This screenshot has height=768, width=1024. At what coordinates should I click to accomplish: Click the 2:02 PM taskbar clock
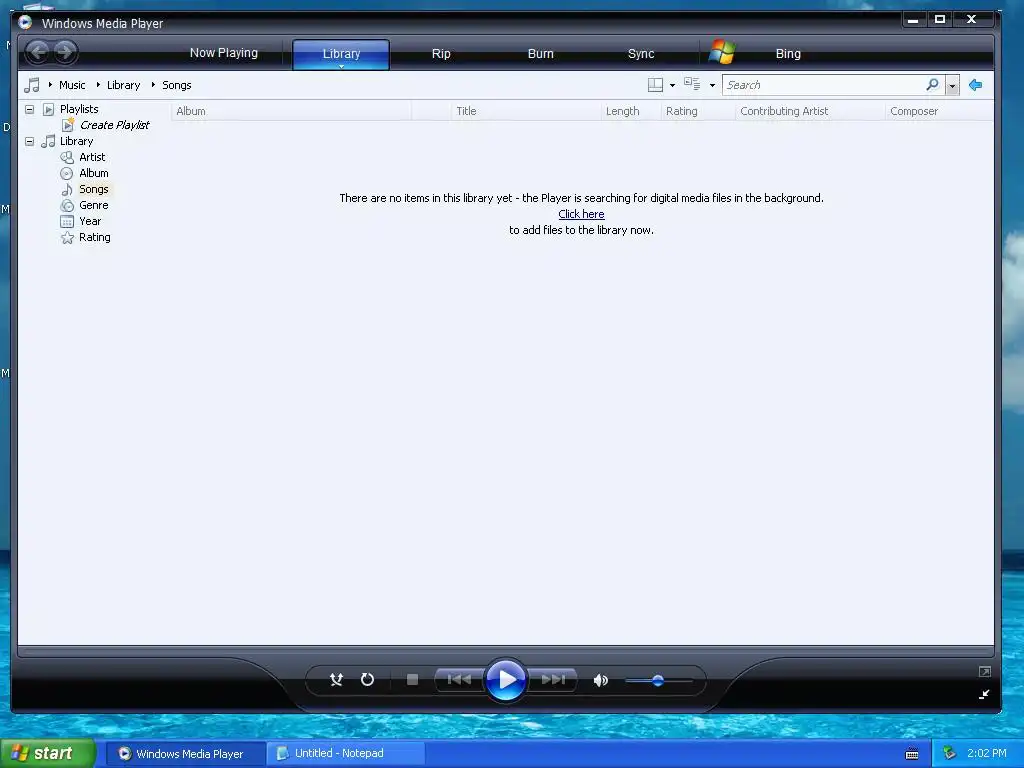click(987, 754)
